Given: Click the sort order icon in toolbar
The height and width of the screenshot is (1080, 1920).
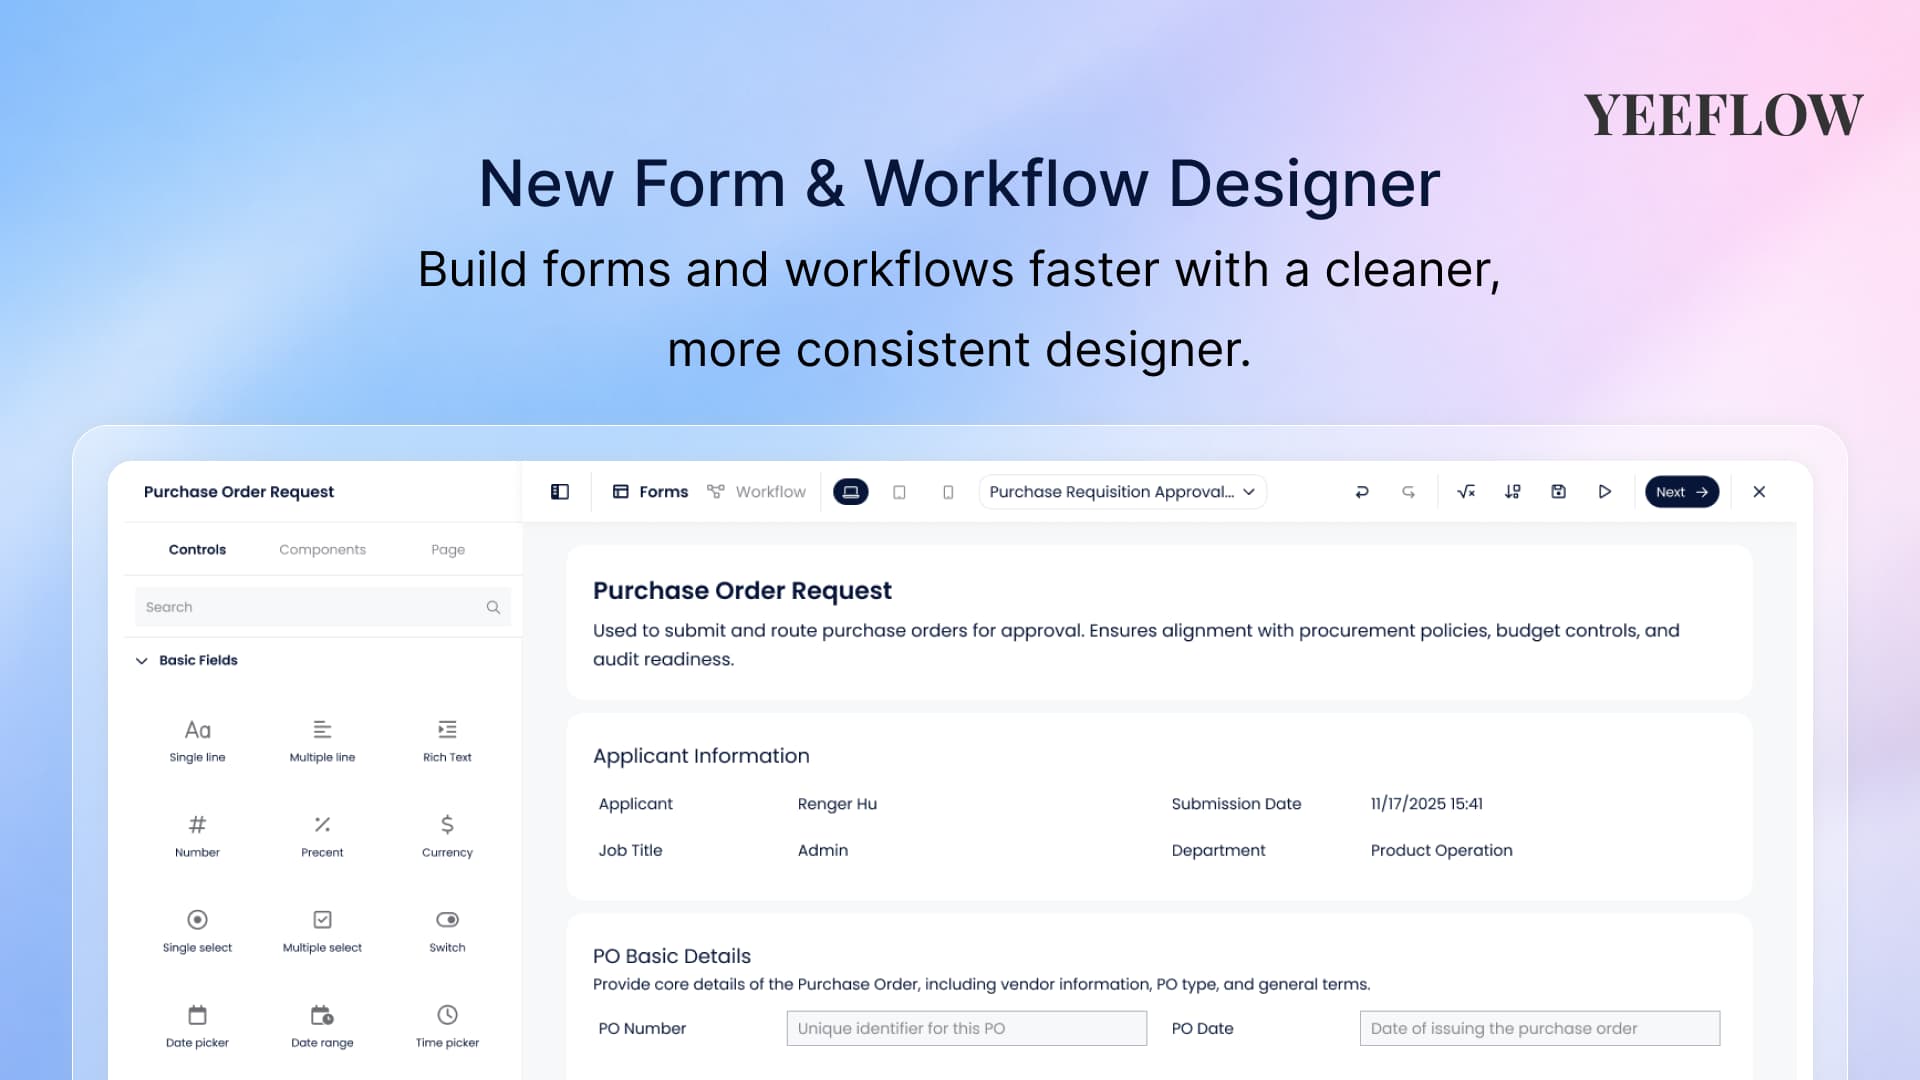Looking at the screenshot, I should point(1512,492).
